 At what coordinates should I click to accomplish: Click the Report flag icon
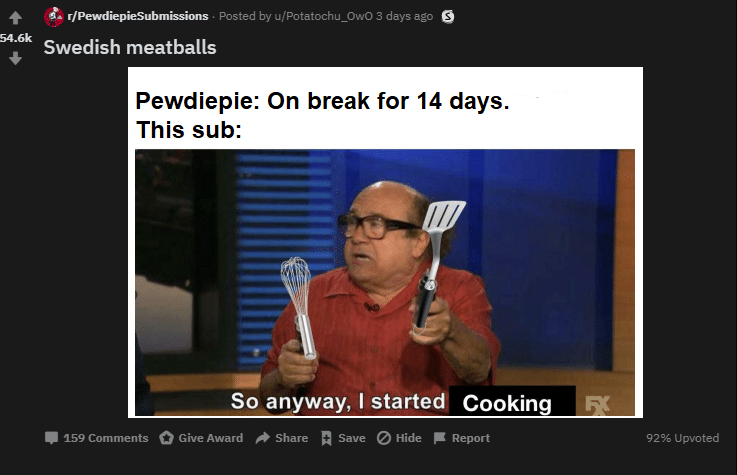(x=439, y=438)
